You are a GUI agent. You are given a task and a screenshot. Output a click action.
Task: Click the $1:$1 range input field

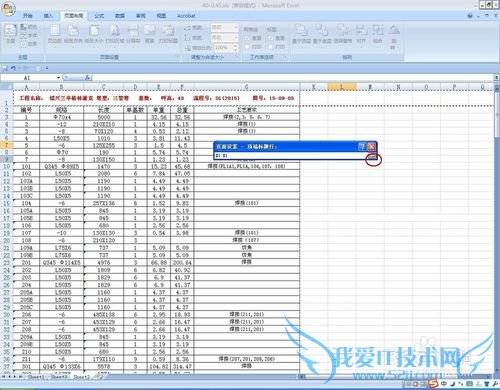pos(291,156)
